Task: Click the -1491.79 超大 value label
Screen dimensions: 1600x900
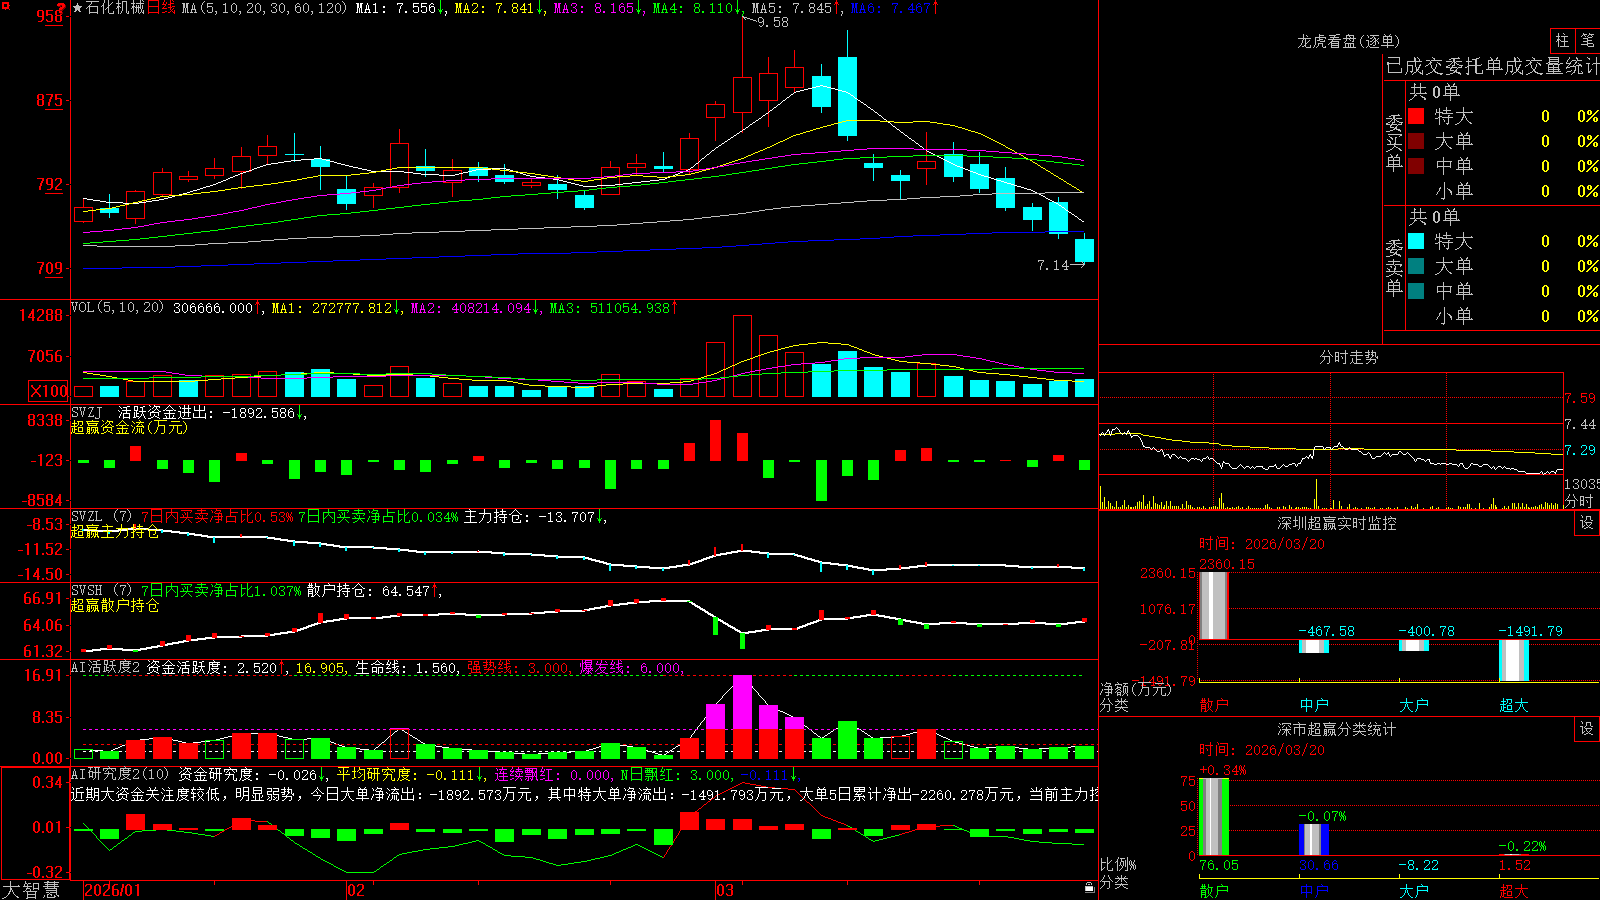Action: tap(1530, 631)
